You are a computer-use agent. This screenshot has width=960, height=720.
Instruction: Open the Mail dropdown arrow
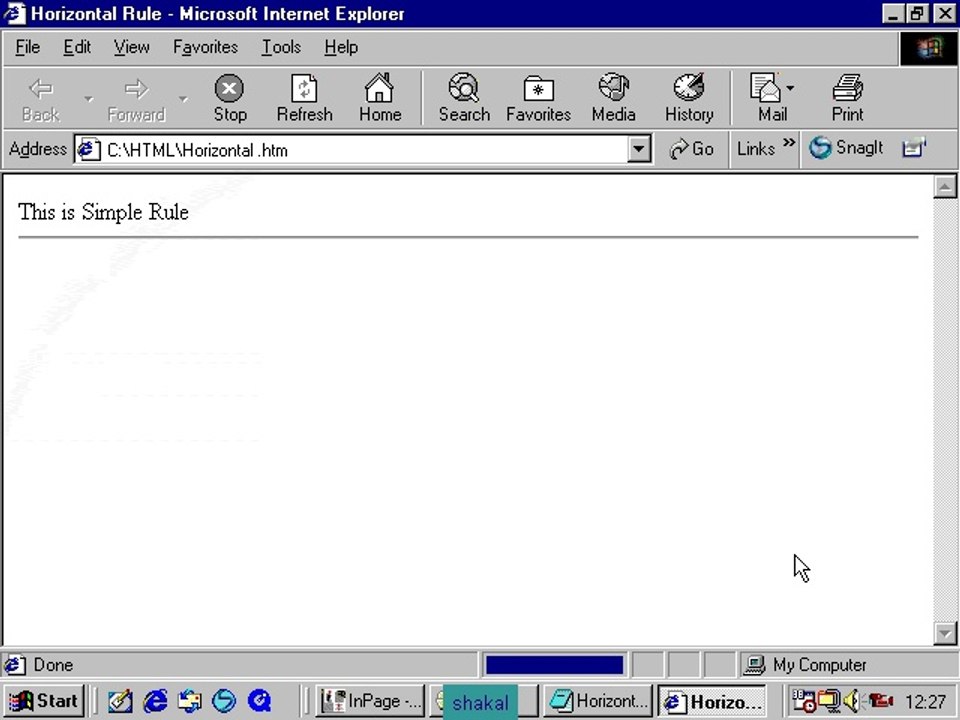790,89
